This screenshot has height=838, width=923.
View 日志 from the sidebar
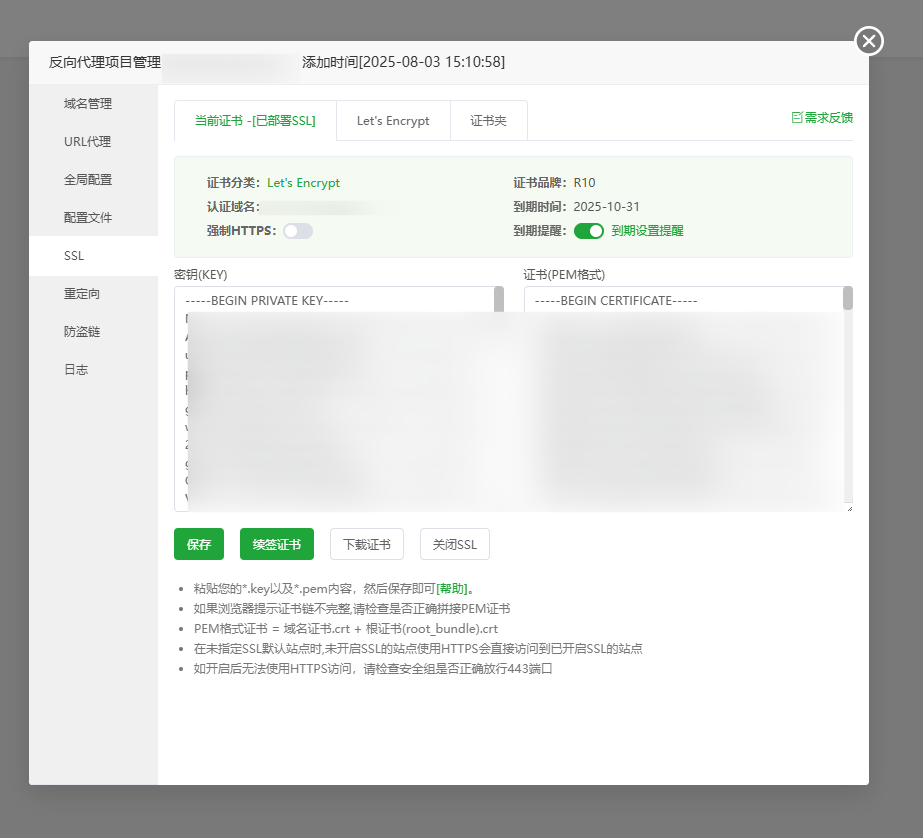pyautogui.click(x=76, y=370)
